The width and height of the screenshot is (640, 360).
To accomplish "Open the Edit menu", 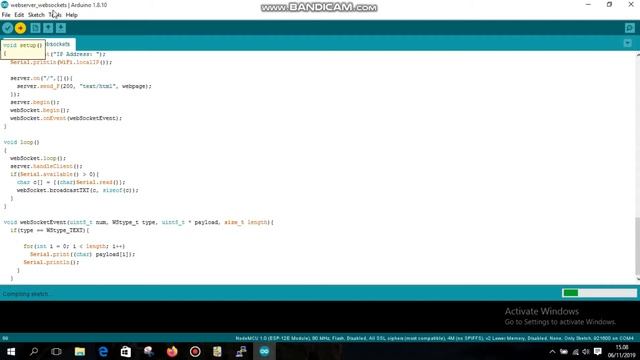I will [x=19, y=15].
